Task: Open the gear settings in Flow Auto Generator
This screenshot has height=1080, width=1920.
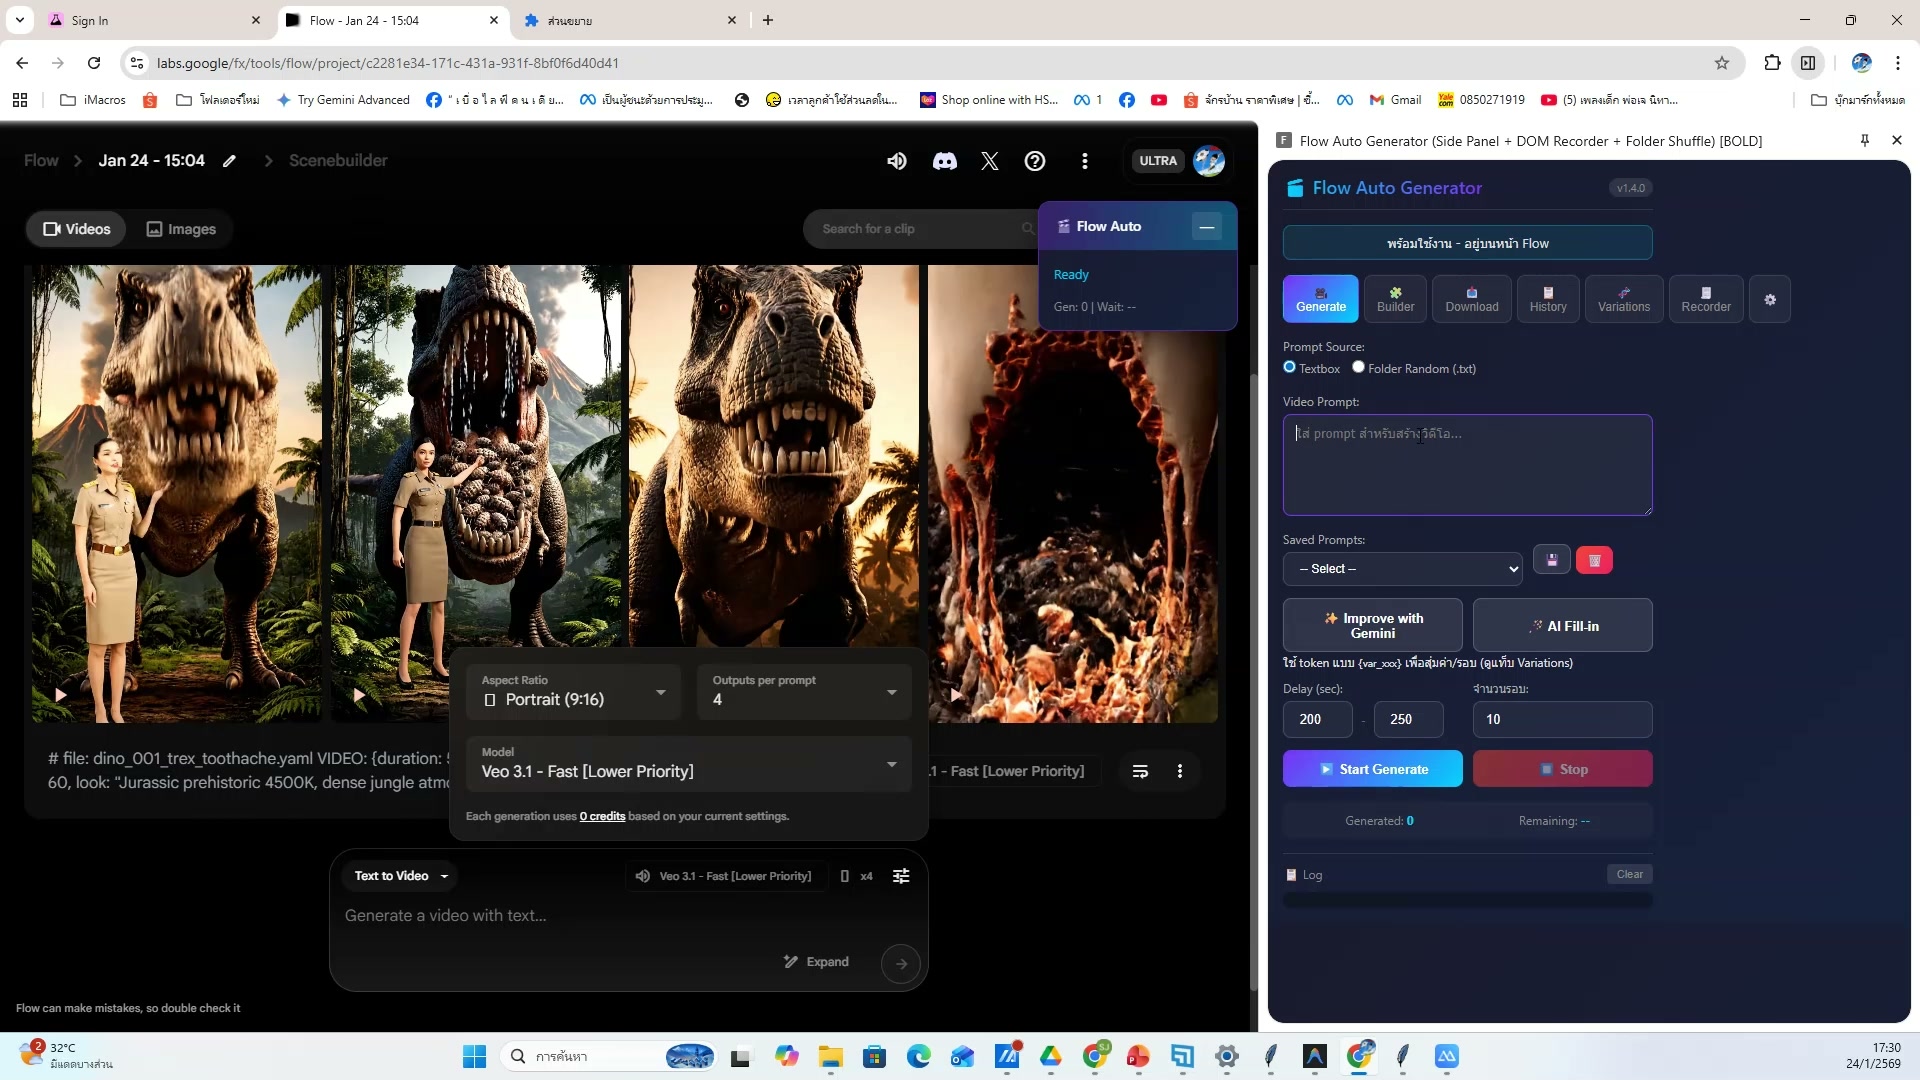Action: [x=1770, y=300]
